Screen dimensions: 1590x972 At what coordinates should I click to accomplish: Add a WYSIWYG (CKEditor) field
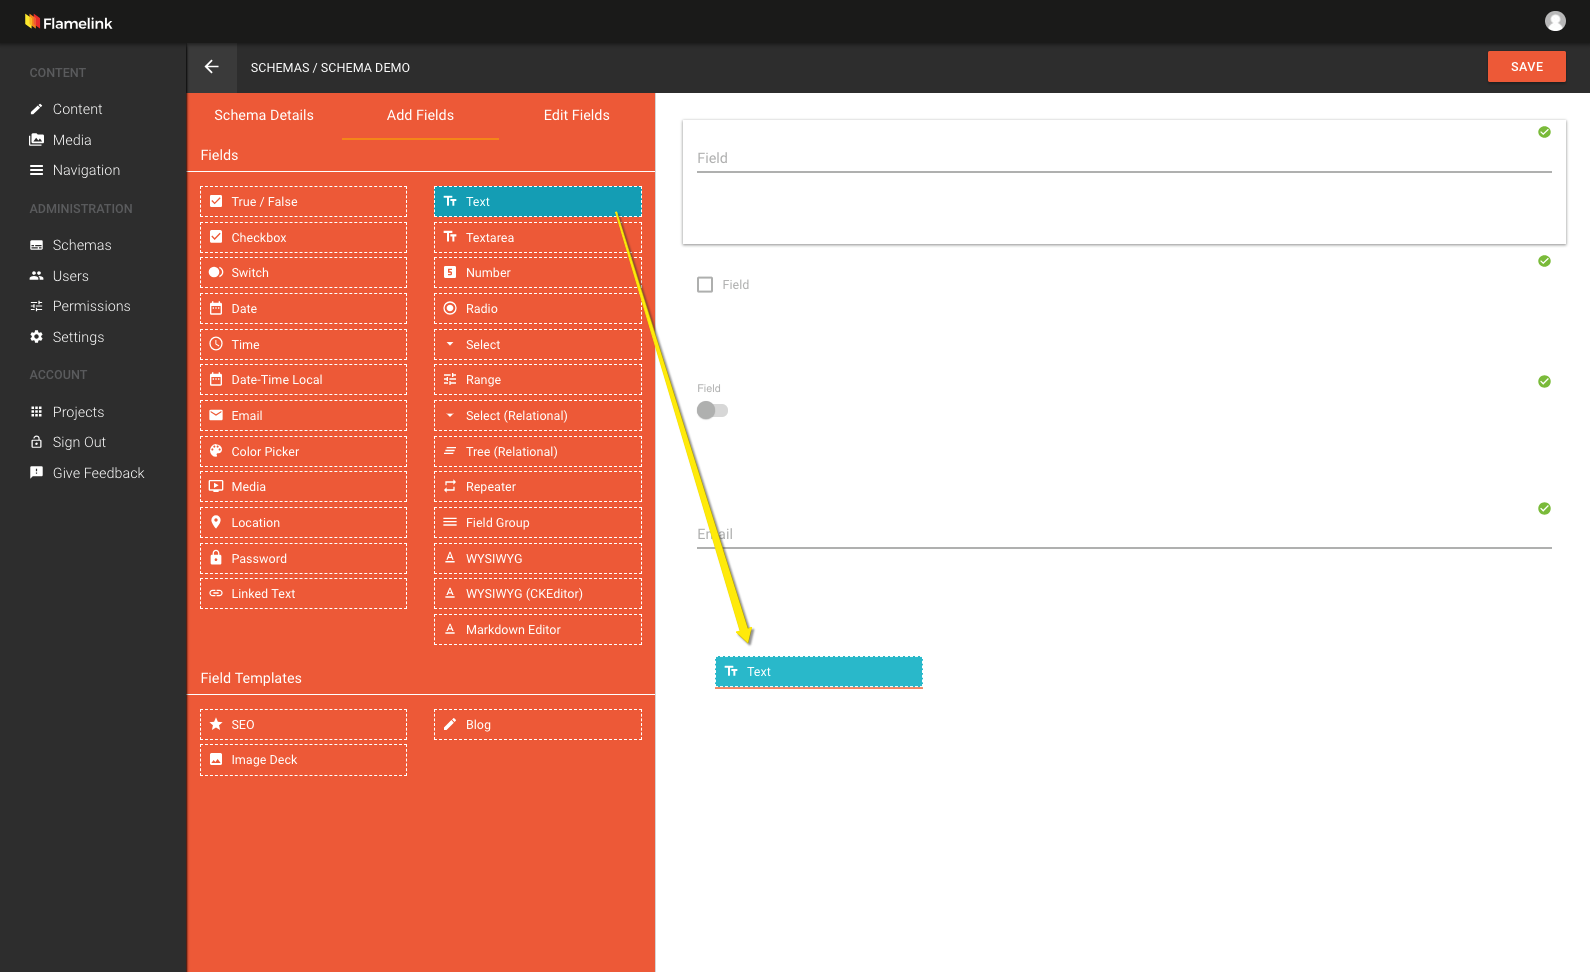click(x=538, y=594)
